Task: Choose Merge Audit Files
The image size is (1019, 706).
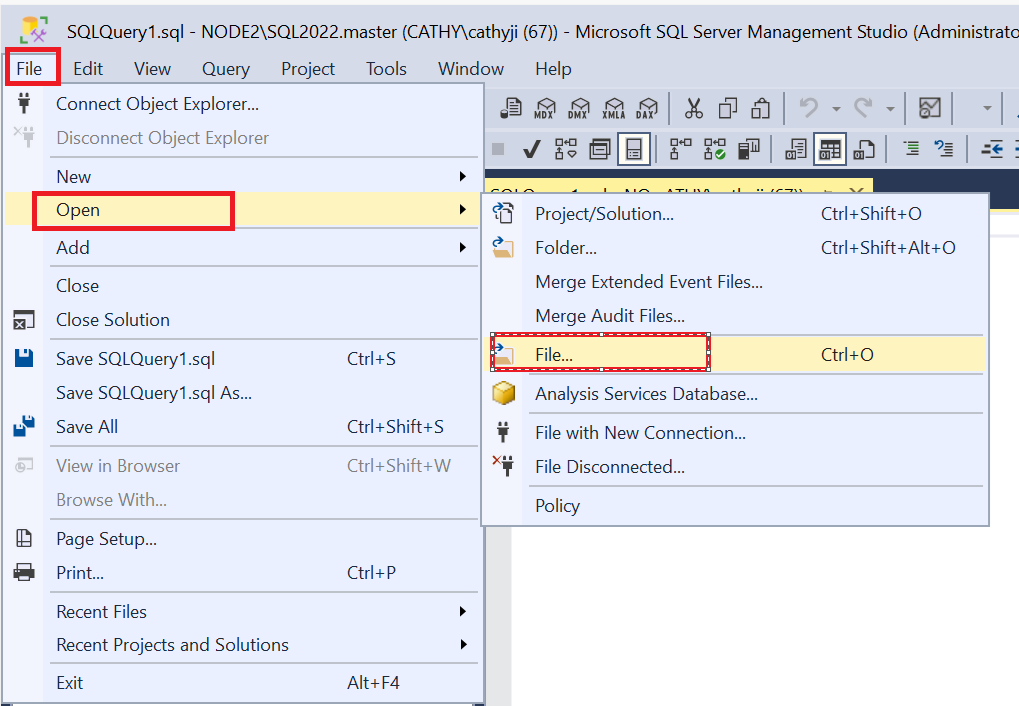Action: (x=735, y=316)
